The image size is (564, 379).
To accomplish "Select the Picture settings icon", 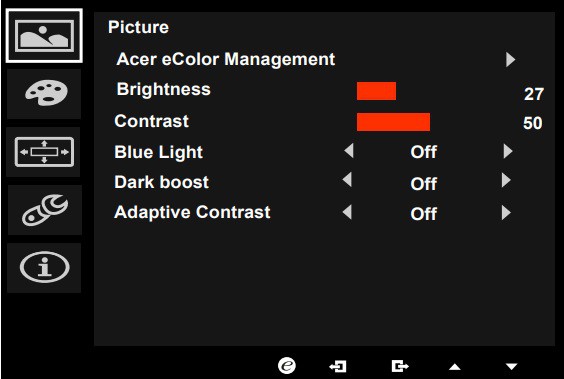I will [44, 36].
